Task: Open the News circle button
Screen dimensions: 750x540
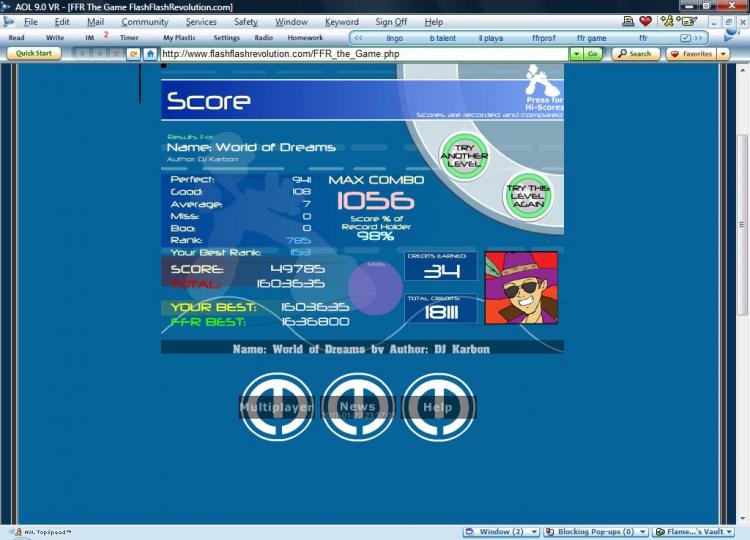Action: click(357, 407)
